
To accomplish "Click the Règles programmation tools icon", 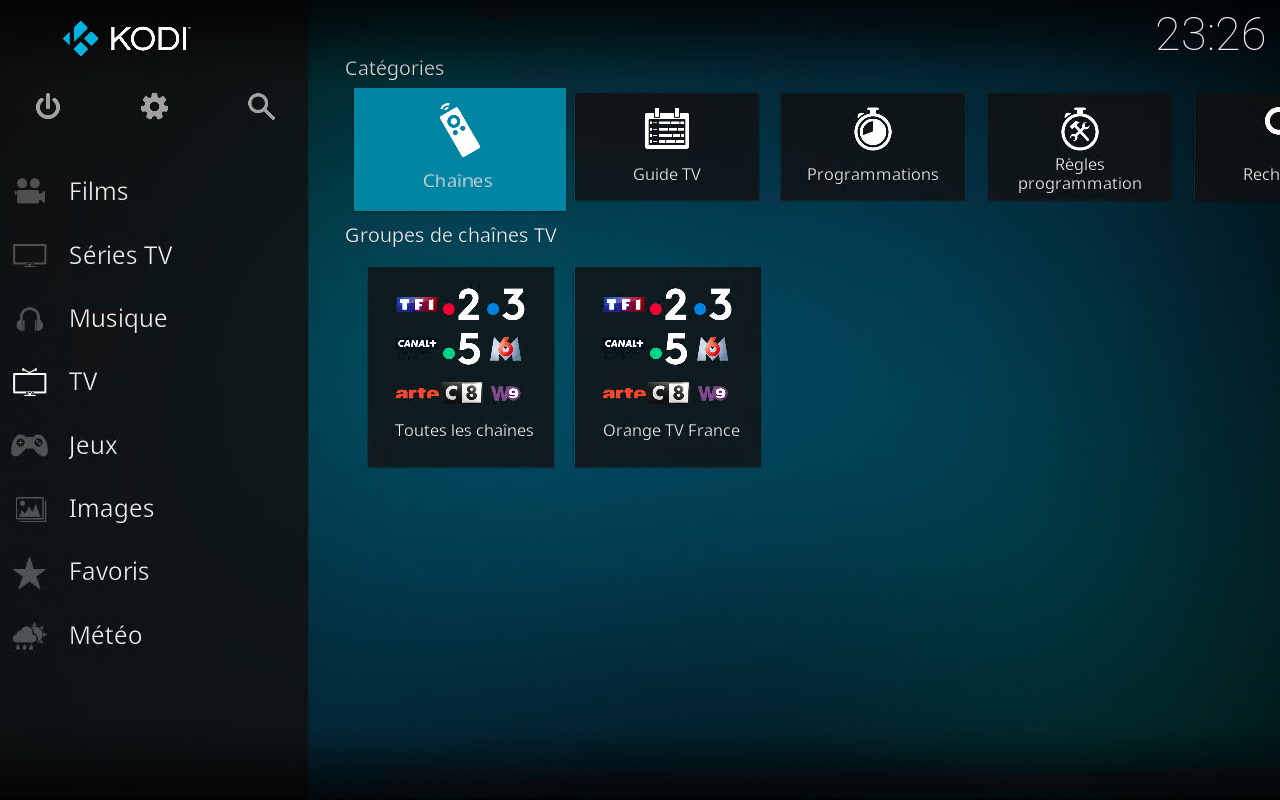I will (x=1080, y=129).
